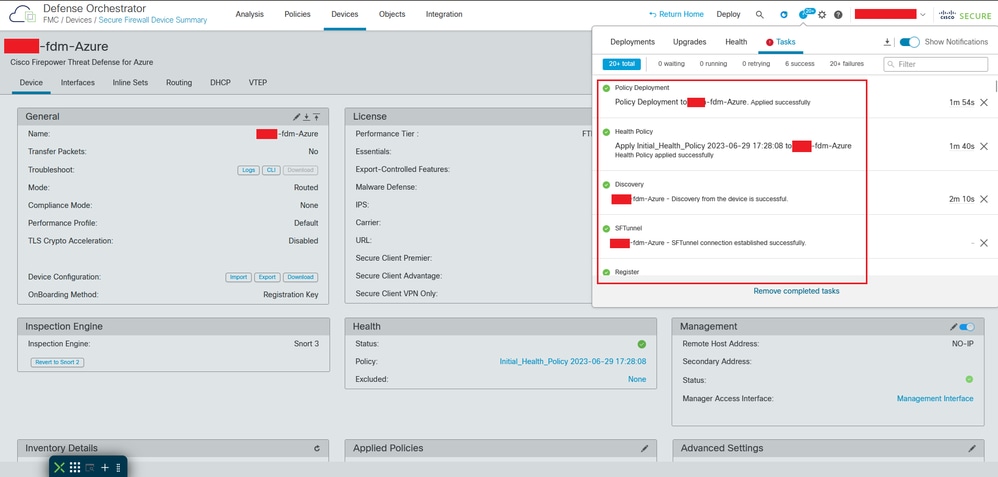Click the Defense Orchestrator cloud logo

click(x=23, y=13)
